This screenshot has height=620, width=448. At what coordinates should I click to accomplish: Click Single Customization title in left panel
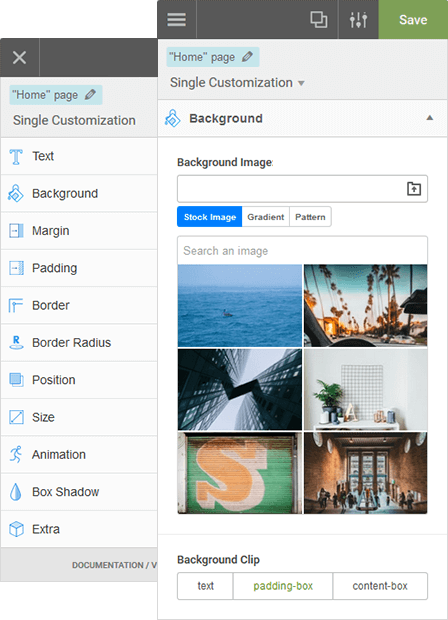click(74, 120)
